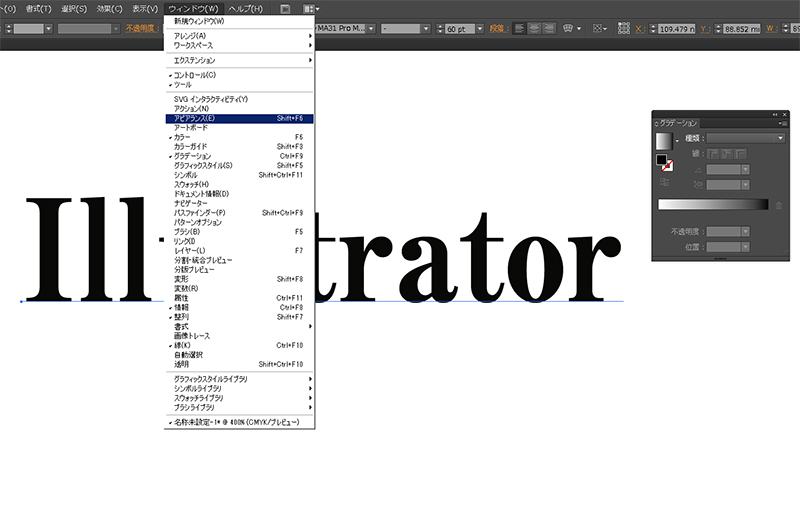Toggle the checked カラー panel entry
Viewport: 800px width, 520px height.
(239, 137)
